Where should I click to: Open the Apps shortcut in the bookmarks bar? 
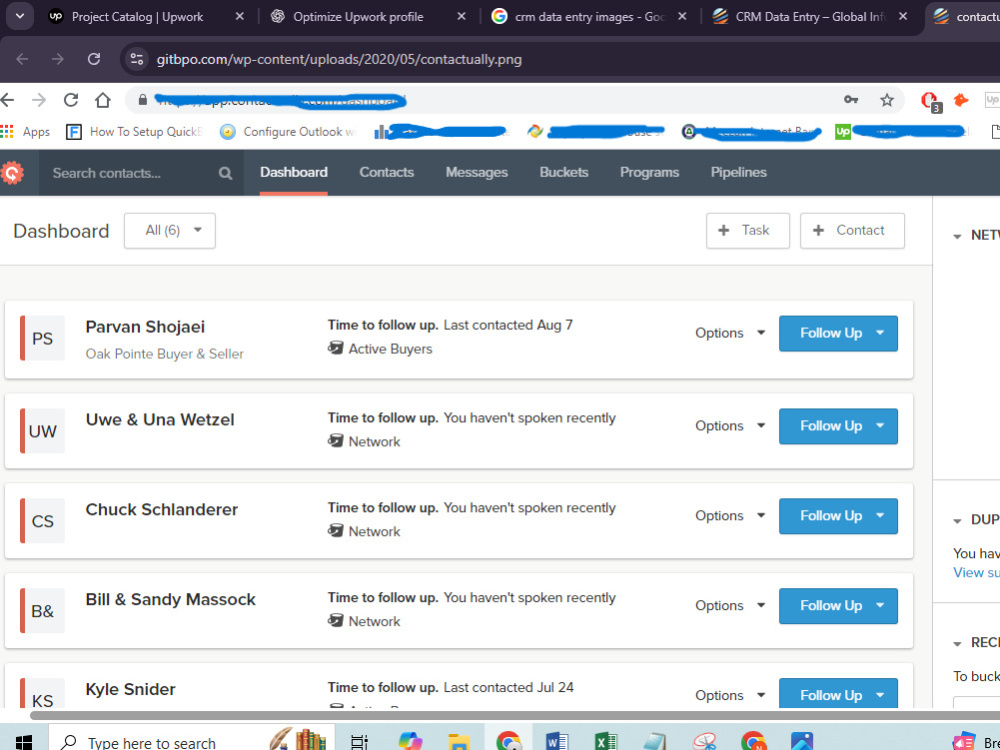click(26, 131)
